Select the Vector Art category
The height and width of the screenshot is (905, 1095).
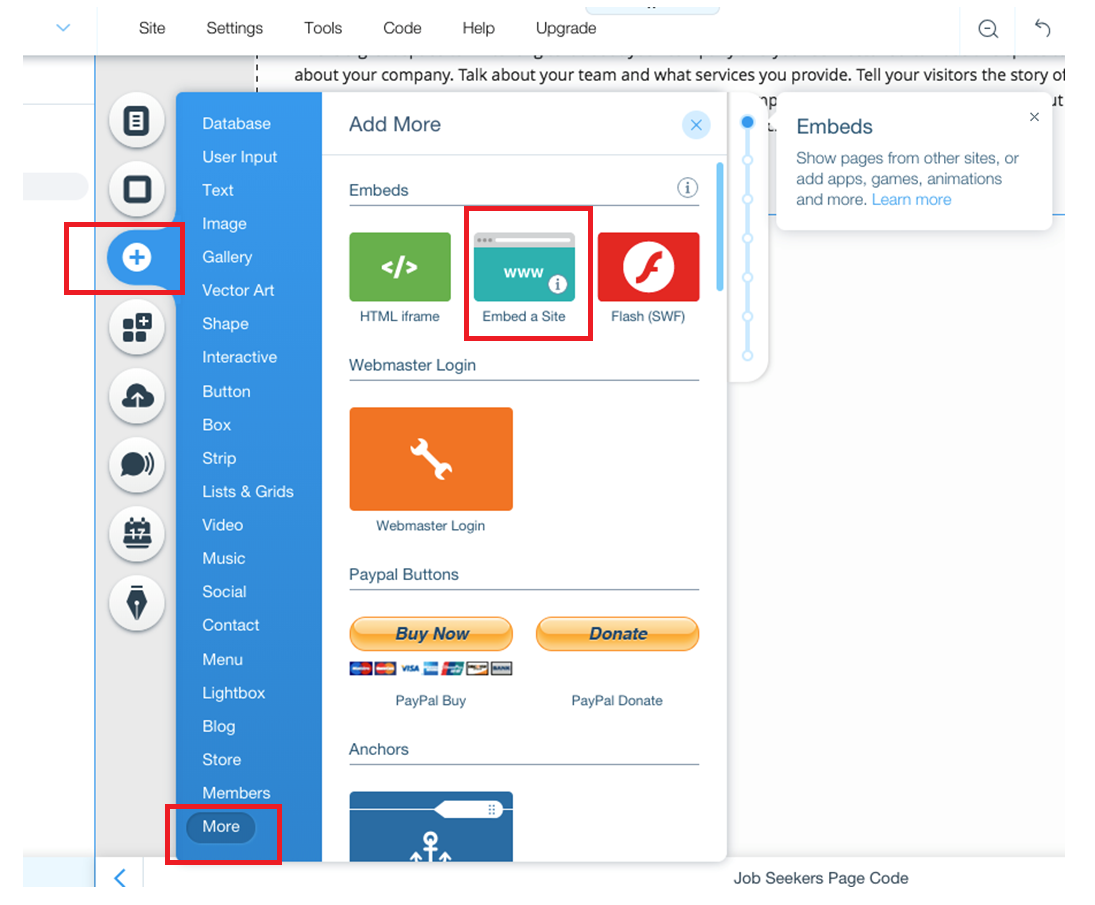click(238, 290)
